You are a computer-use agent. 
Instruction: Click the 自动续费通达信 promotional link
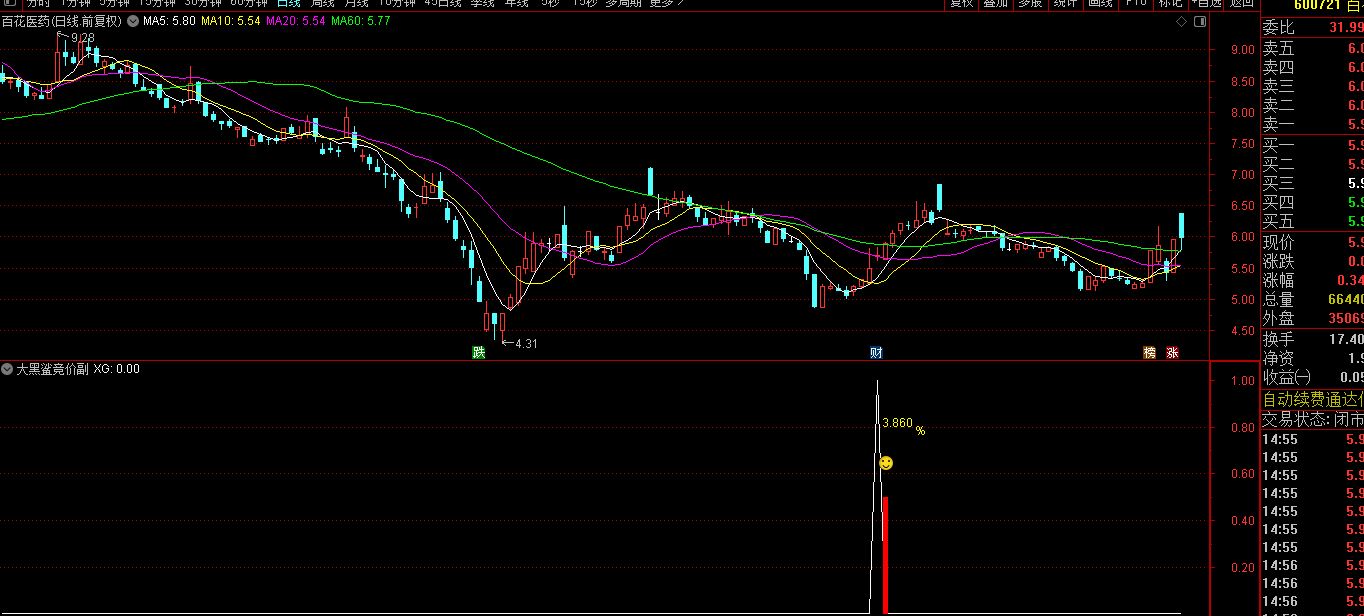tap(1312, 399)
